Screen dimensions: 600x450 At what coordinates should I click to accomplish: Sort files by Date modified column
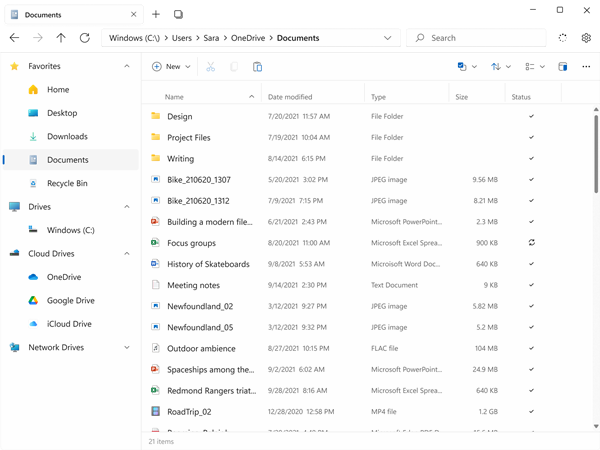(x=290, y=97)
